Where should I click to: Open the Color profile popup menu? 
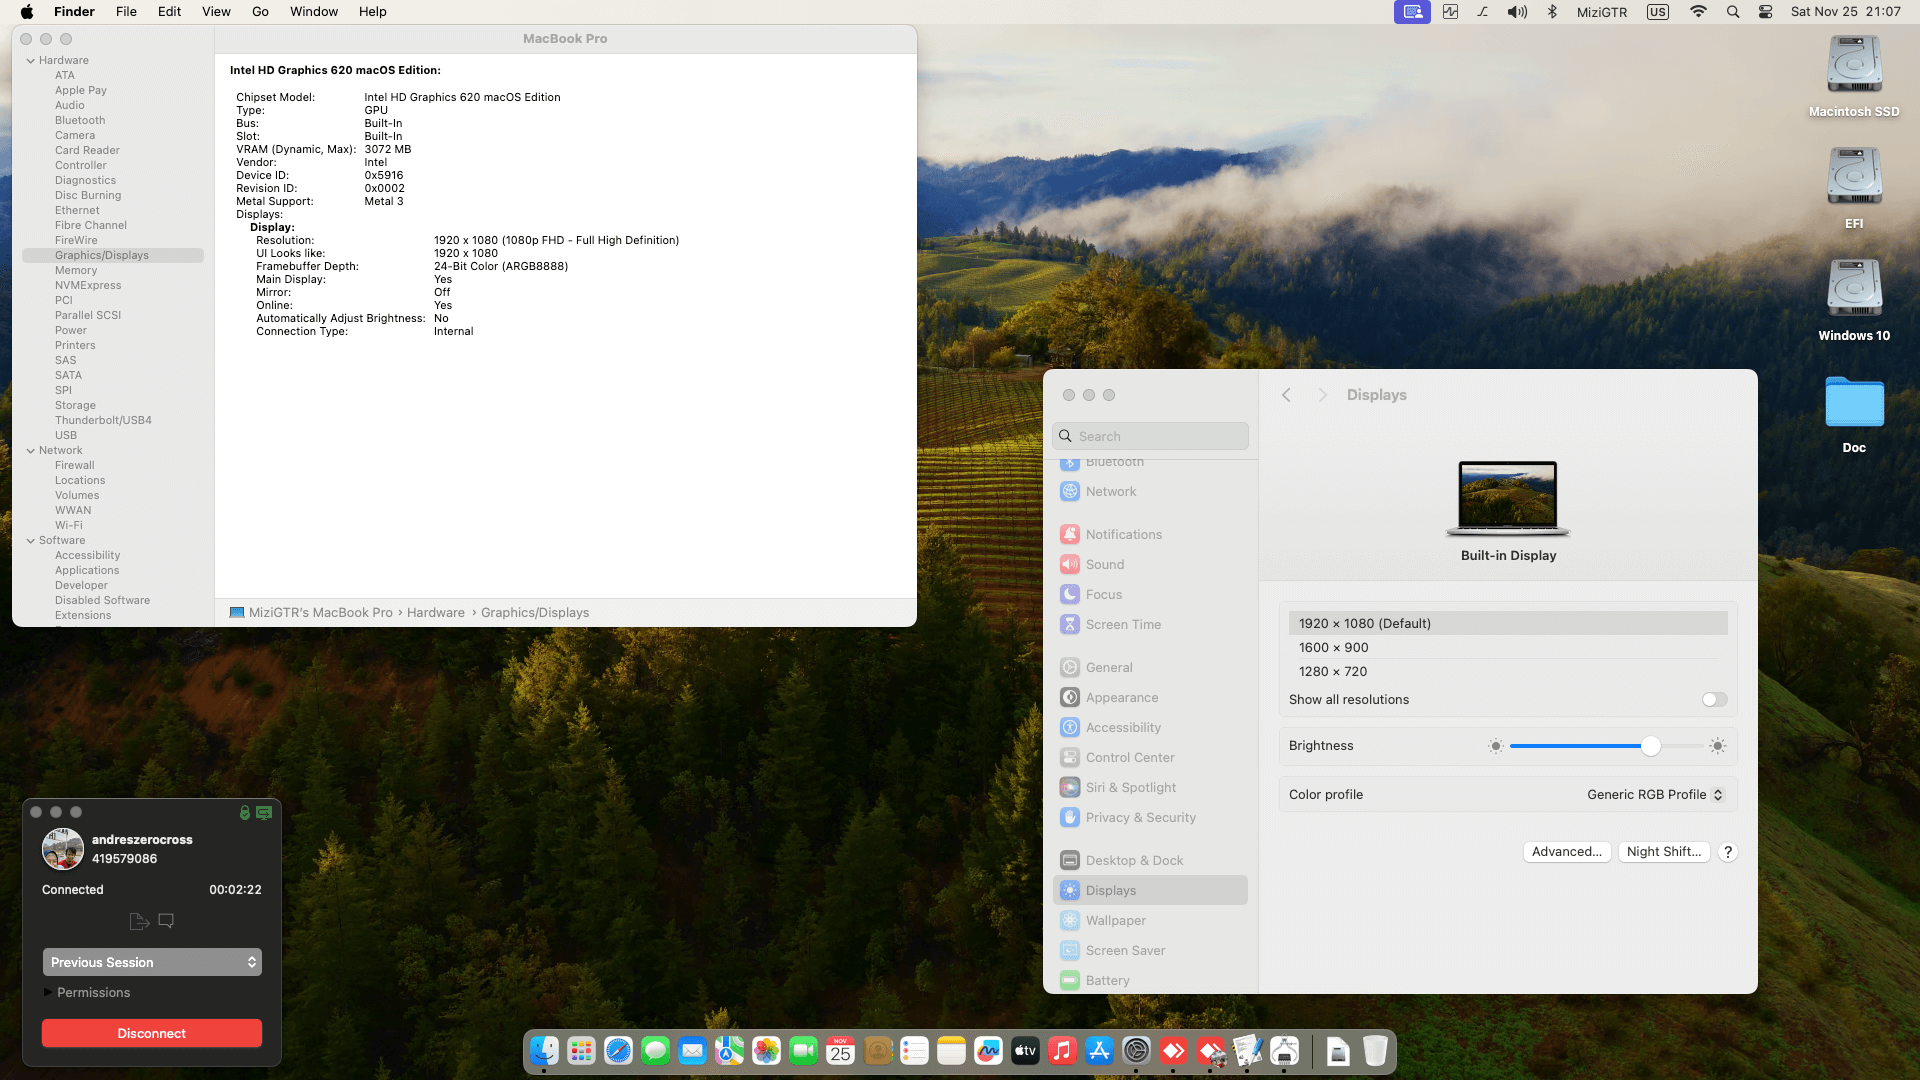[1655, 795]
